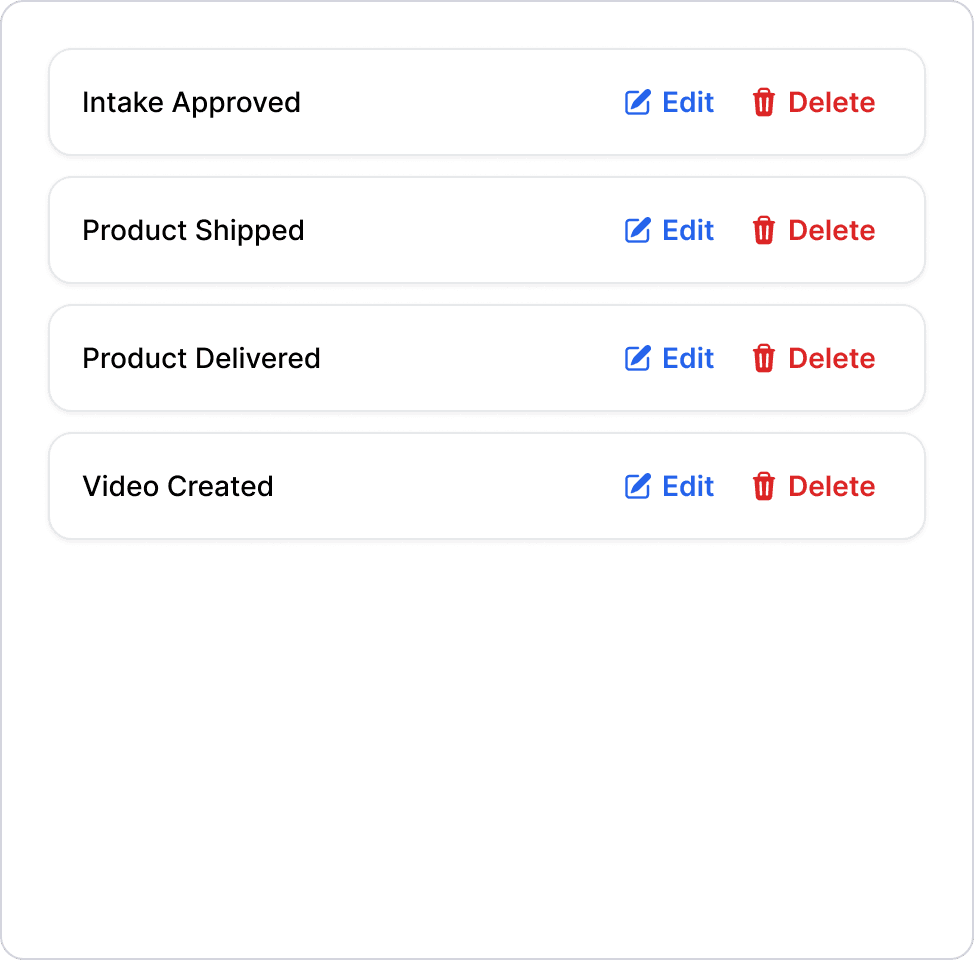Select the Intake Approved label
This screenshot has width=974, height=960.
pos(191,102)
